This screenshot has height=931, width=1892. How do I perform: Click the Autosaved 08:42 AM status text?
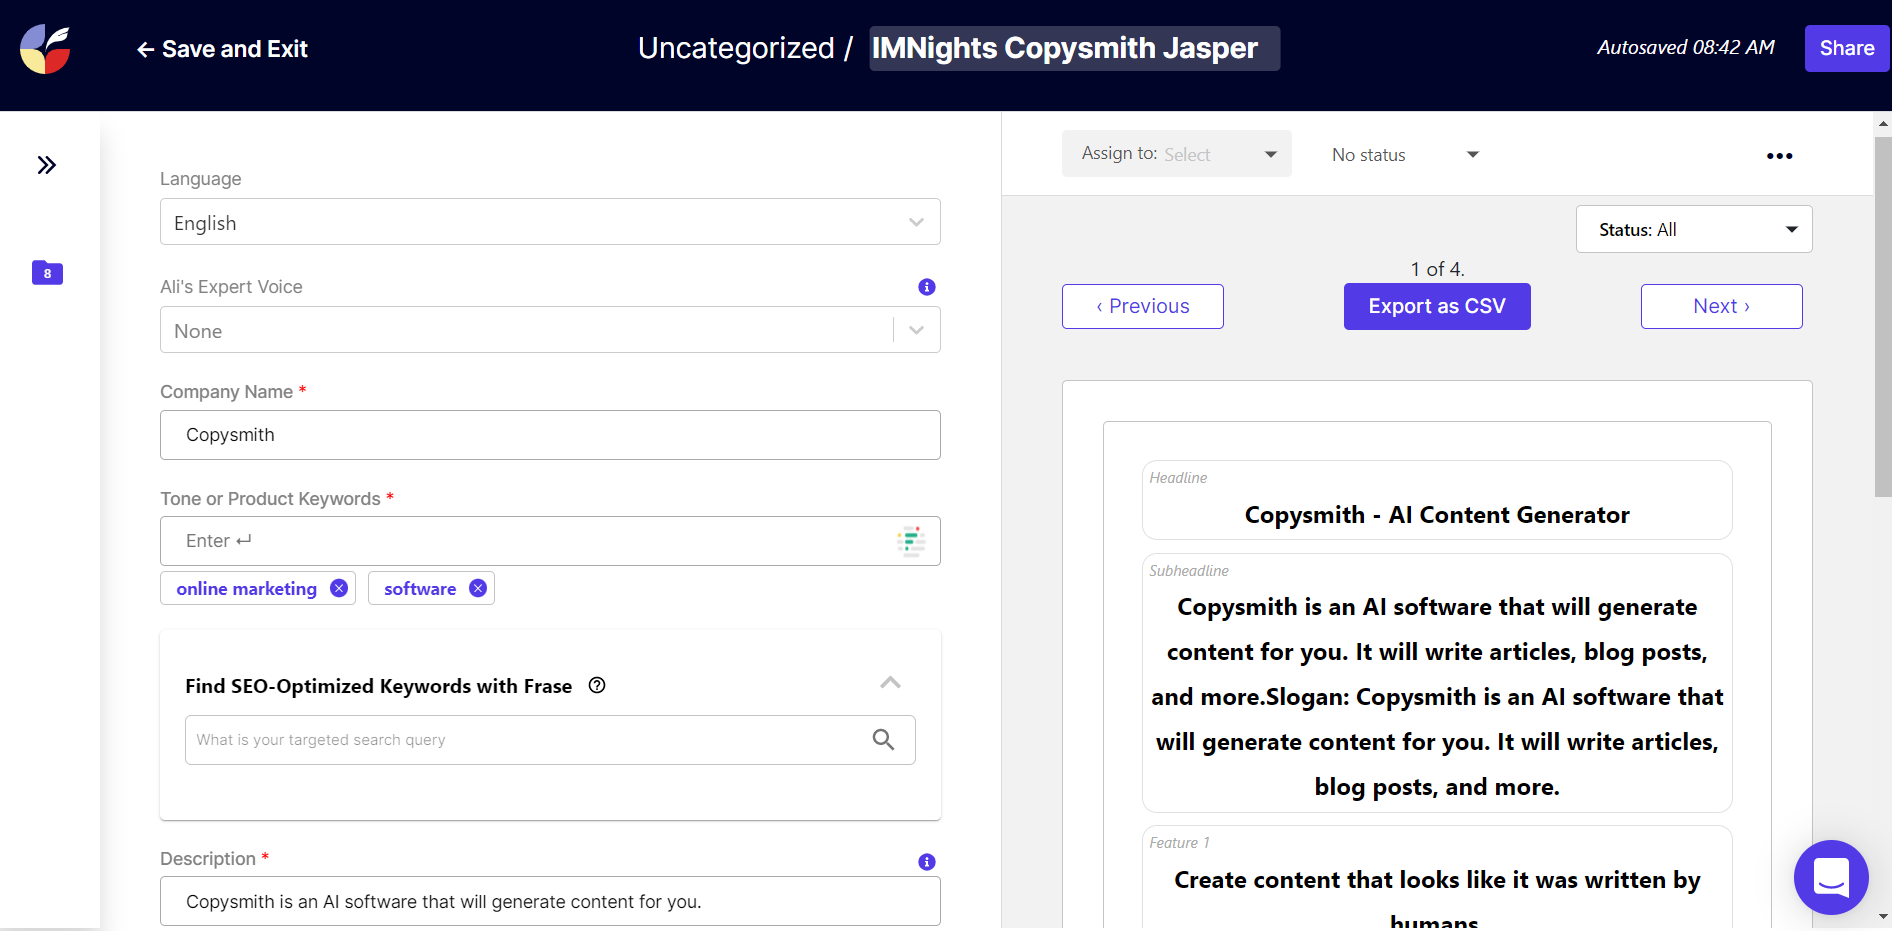coord(1686,47)
